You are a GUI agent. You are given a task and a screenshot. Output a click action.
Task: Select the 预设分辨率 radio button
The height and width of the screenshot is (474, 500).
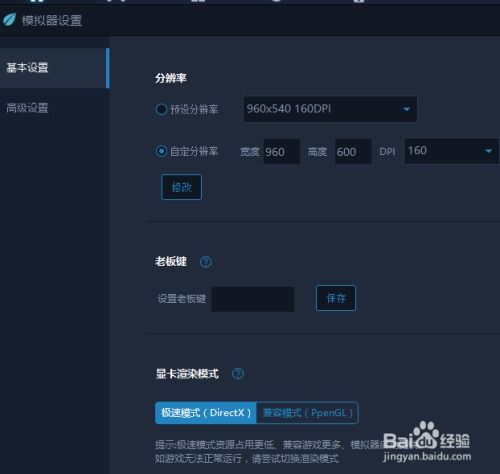click(x=161, y=109)
